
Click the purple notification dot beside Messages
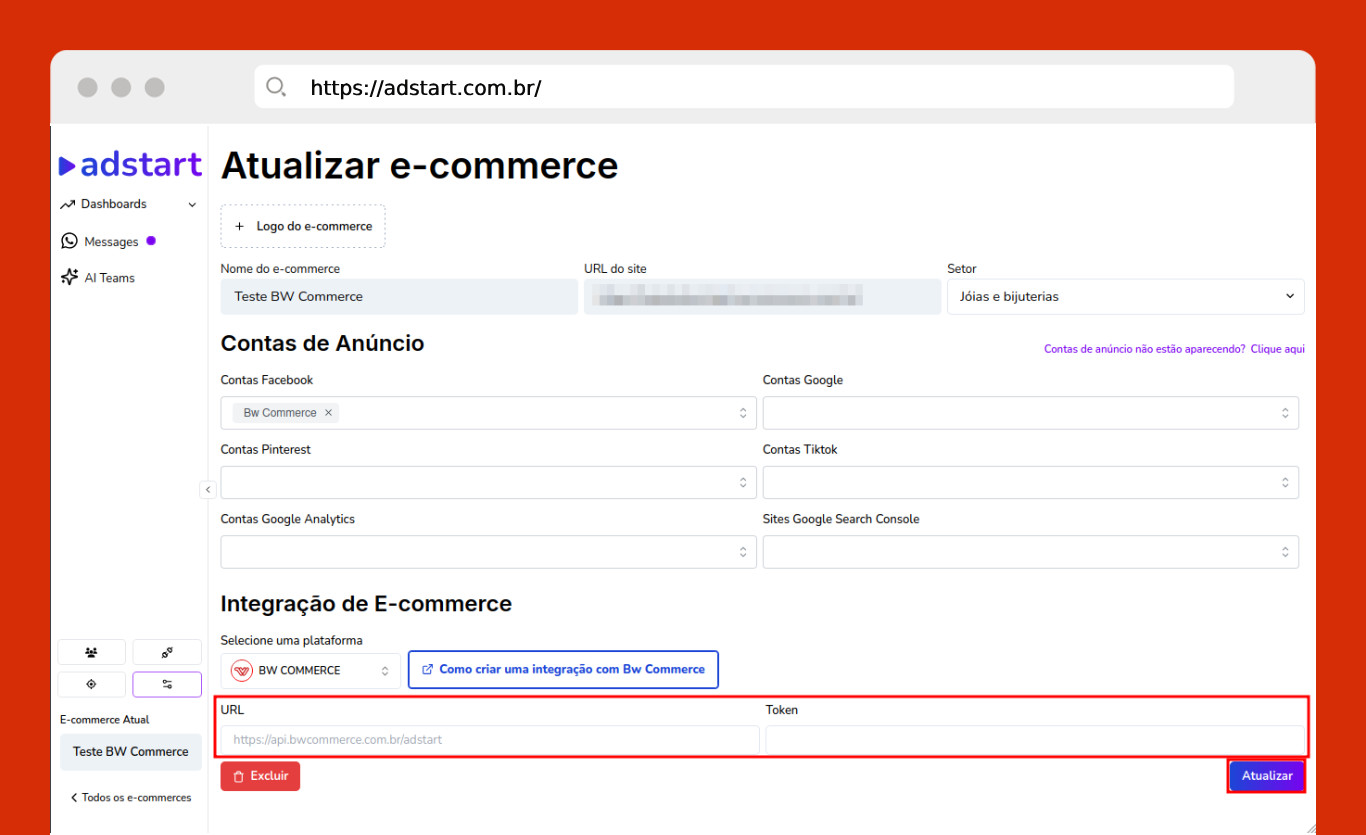[x=151, y=240]
